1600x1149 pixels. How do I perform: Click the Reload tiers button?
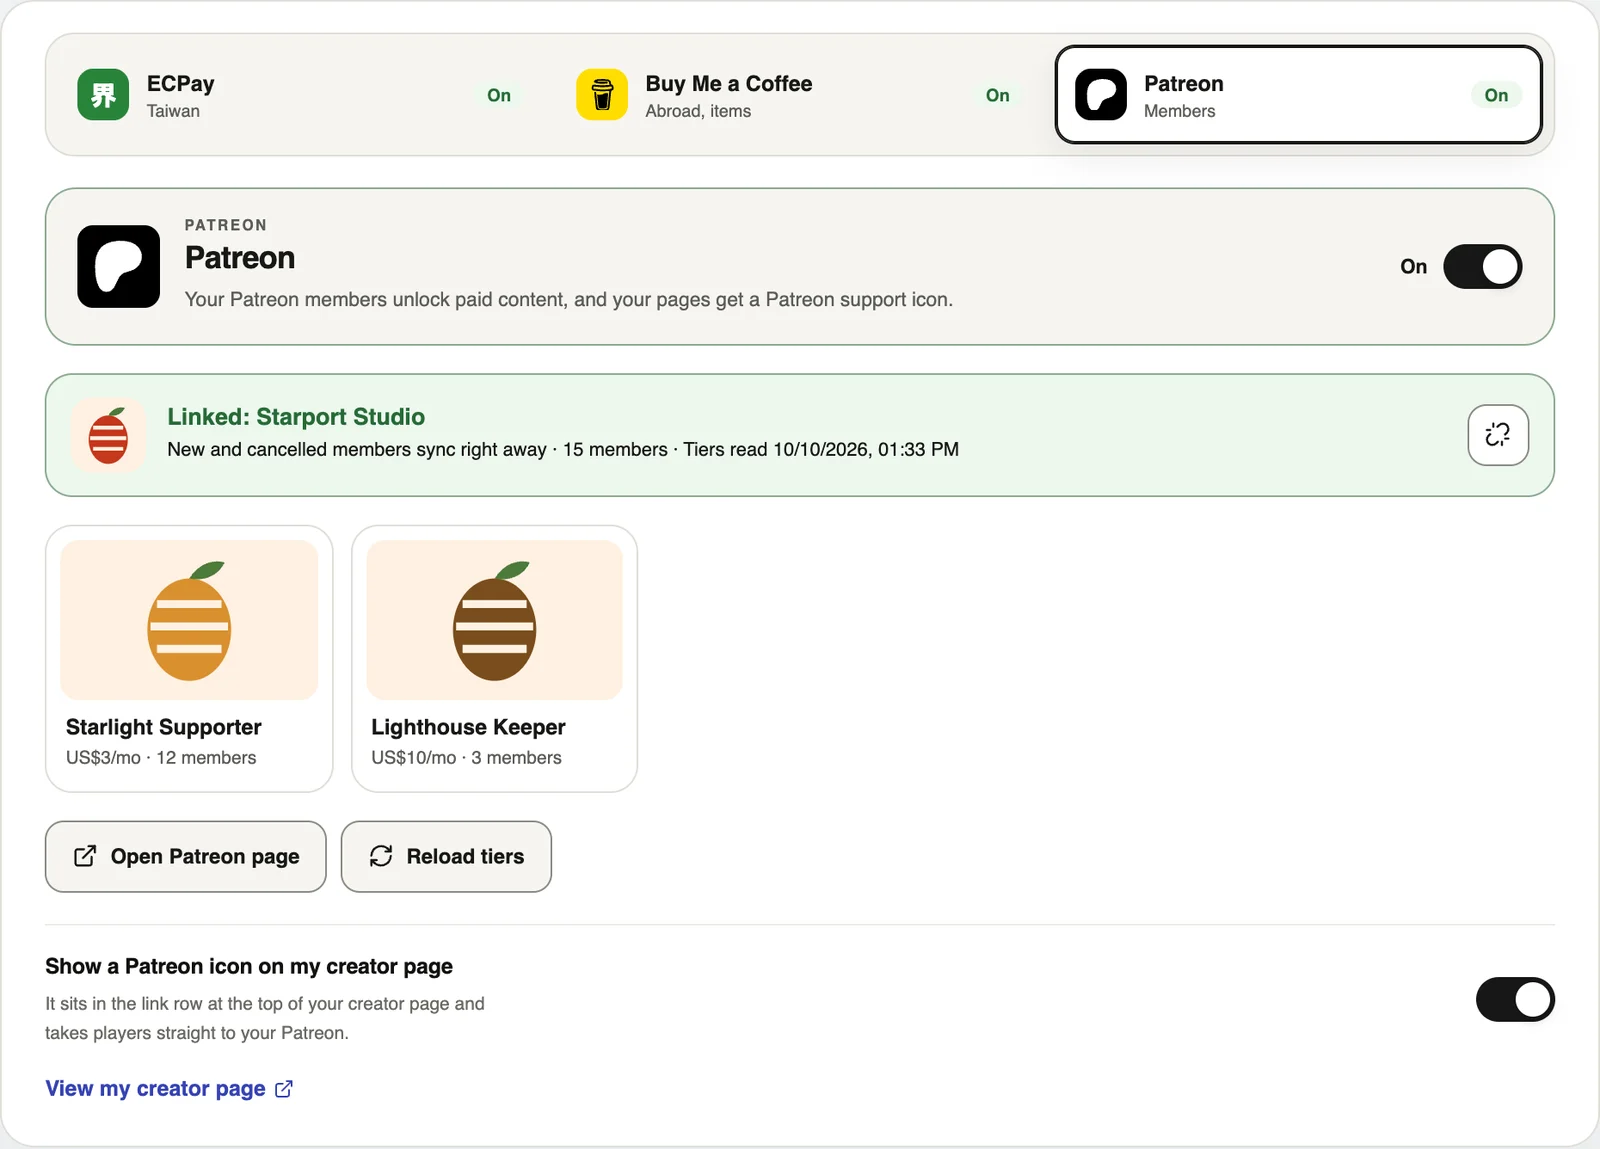pos(446,857)
